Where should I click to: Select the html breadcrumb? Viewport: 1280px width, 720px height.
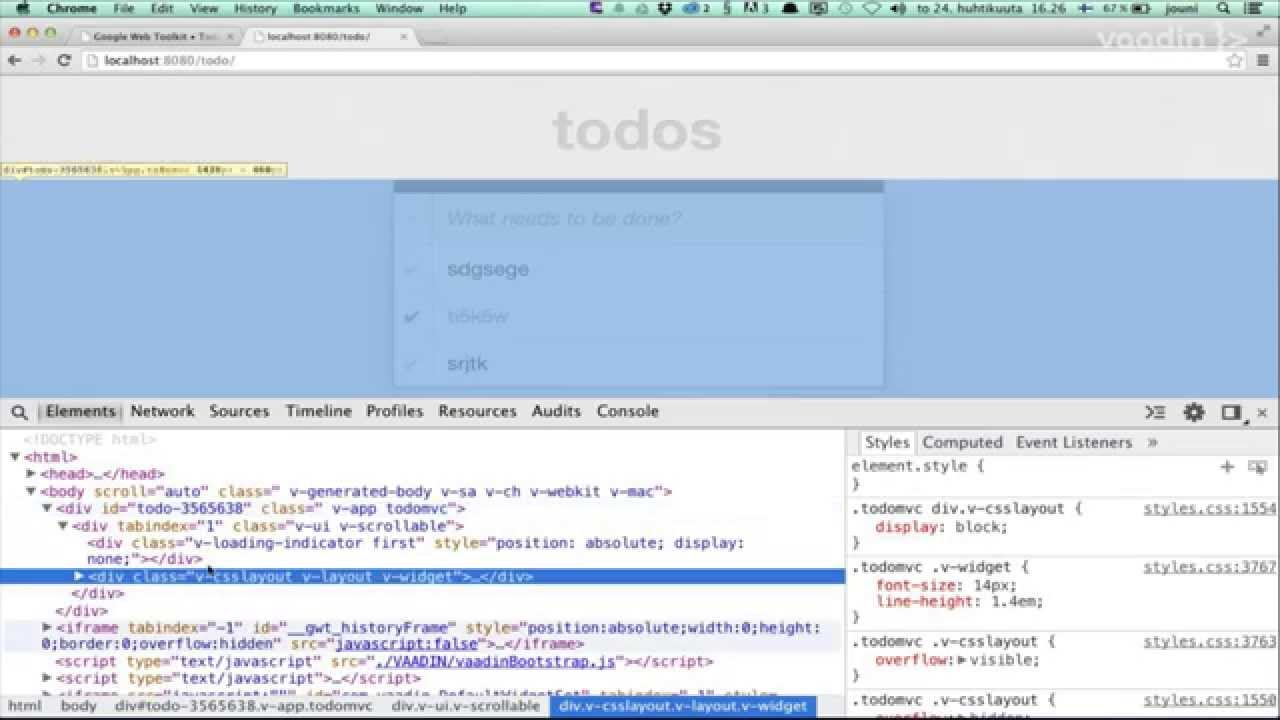(25, 706)
